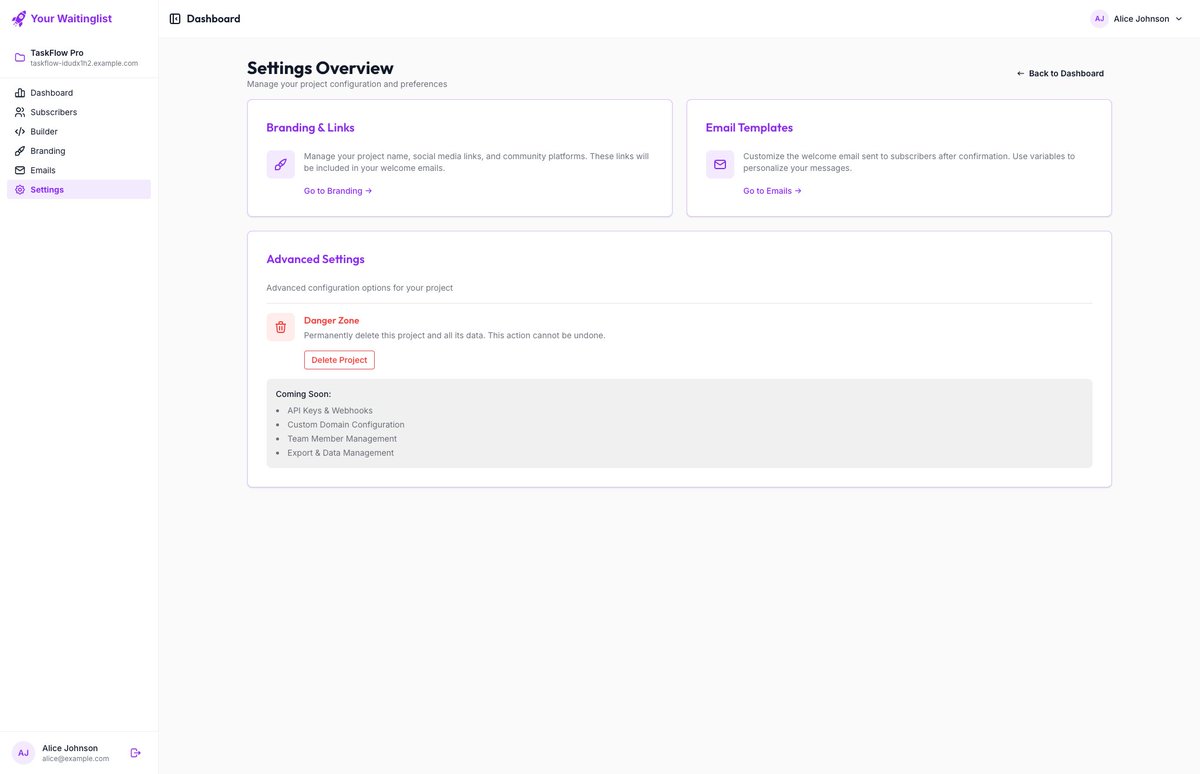Image resolution: width=1200 pixels, height=774 pixels.
Task: Click the Delete Project button
Action: tap(339, 360)
